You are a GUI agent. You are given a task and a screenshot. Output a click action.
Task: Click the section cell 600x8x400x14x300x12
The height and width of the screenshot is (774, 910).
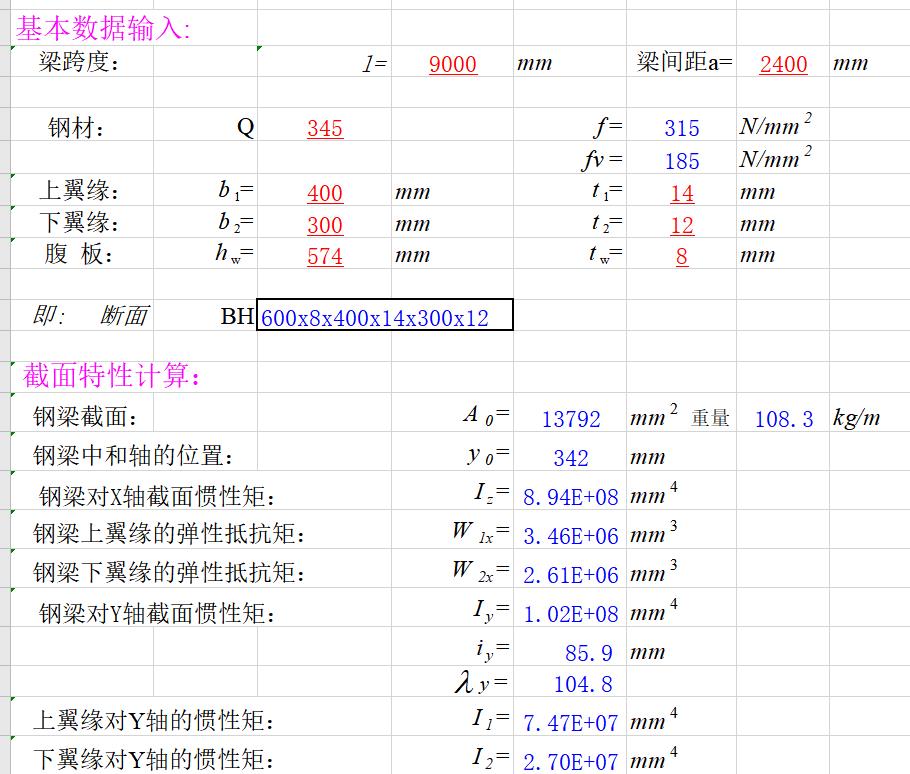pyautogui.click(x=385, y=315)
